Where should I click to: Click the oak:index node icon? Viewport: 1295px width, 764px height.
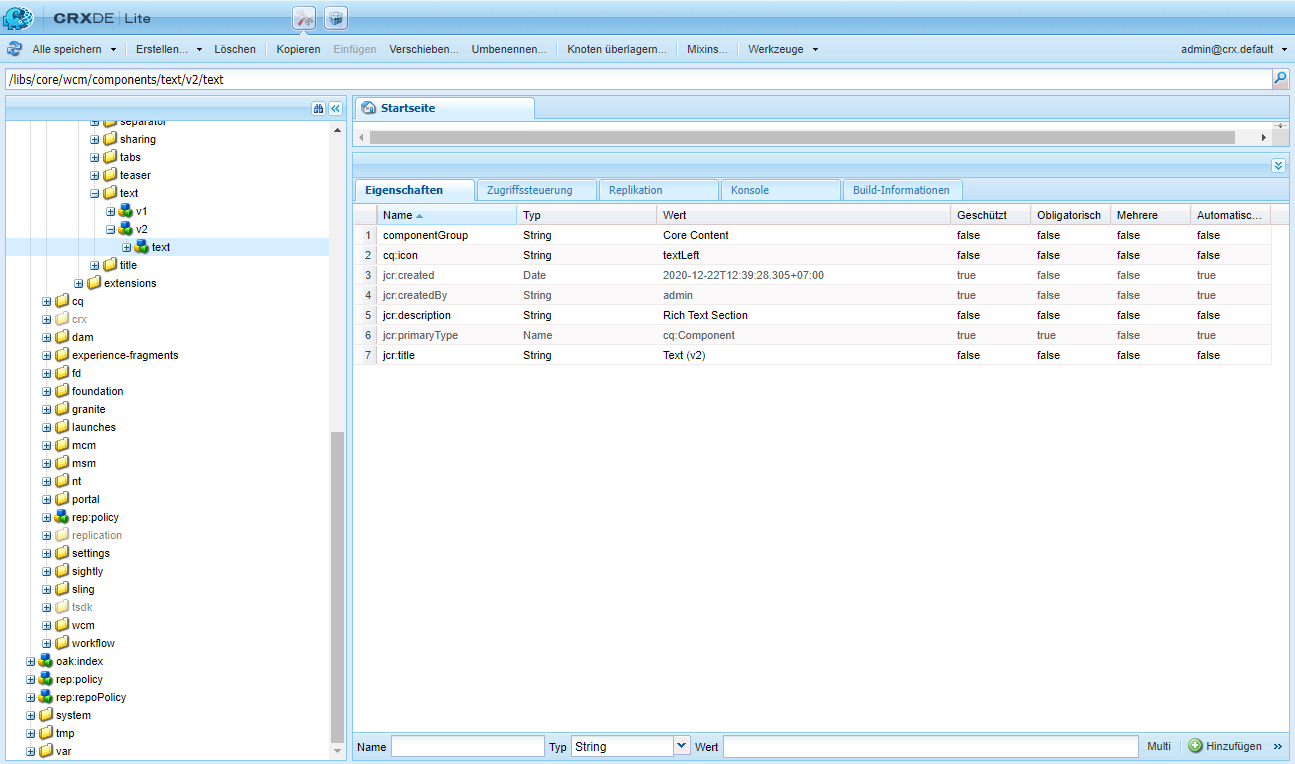pos(46,661)
